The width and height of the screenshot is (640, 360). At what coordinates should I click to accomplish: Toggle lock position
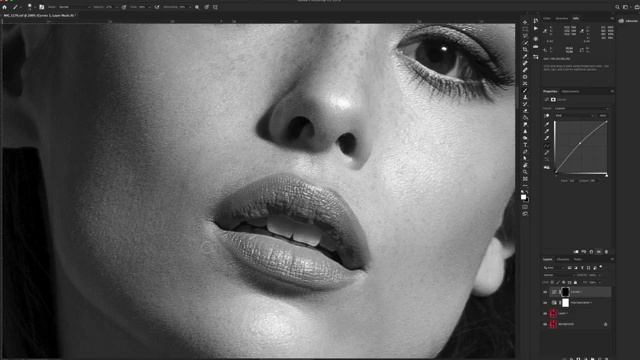pos(564,282)
